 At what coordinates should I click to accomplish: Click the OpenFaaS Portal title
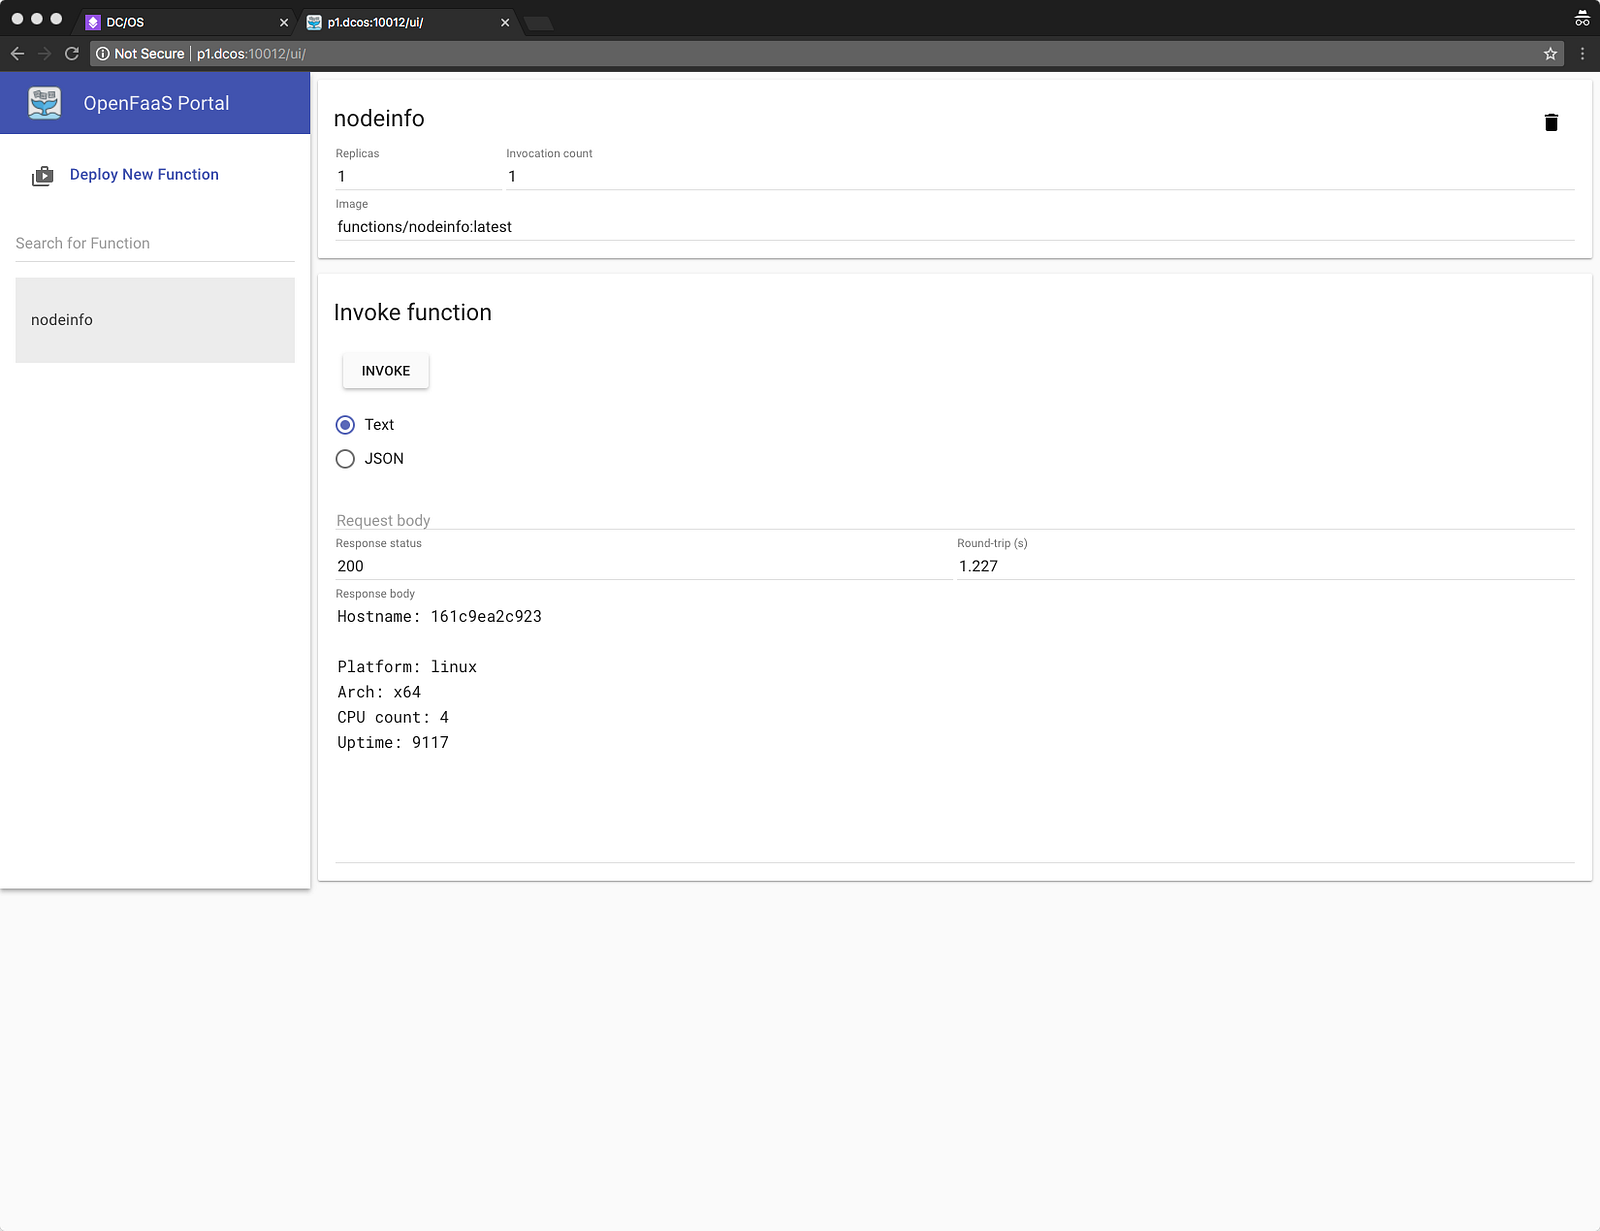coord(156,103)
